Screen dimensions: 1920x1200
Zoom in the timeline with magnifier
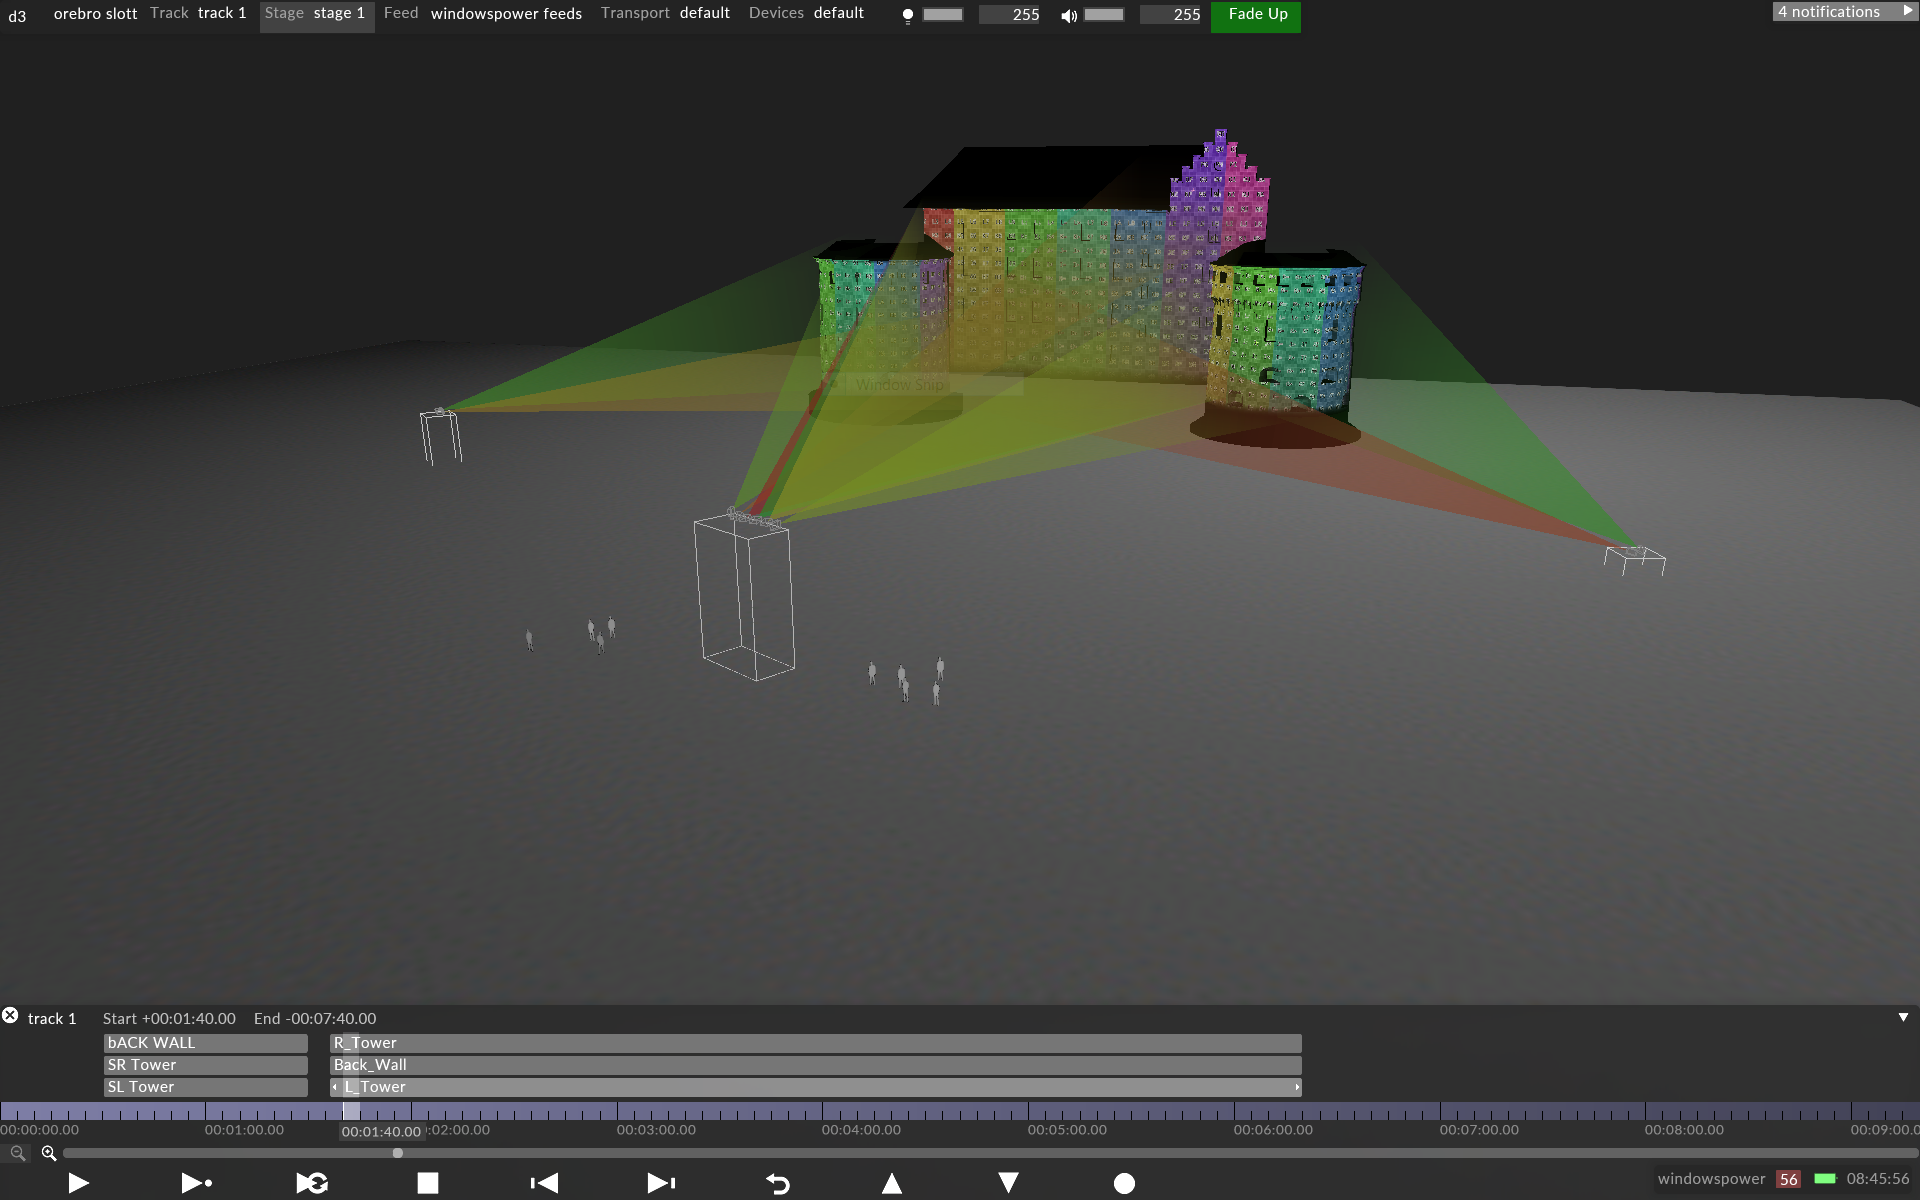click(48, 1153)
